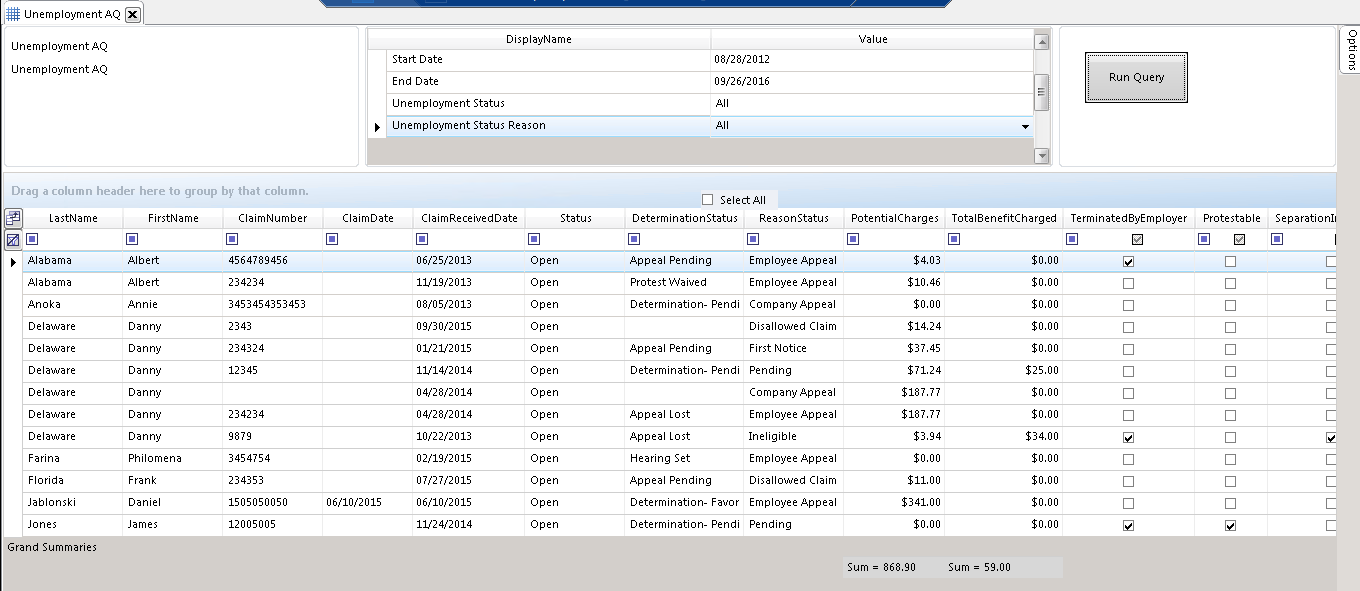
Task: Open the PotentialCharges column filter operator icon
Action: (853, 239)
